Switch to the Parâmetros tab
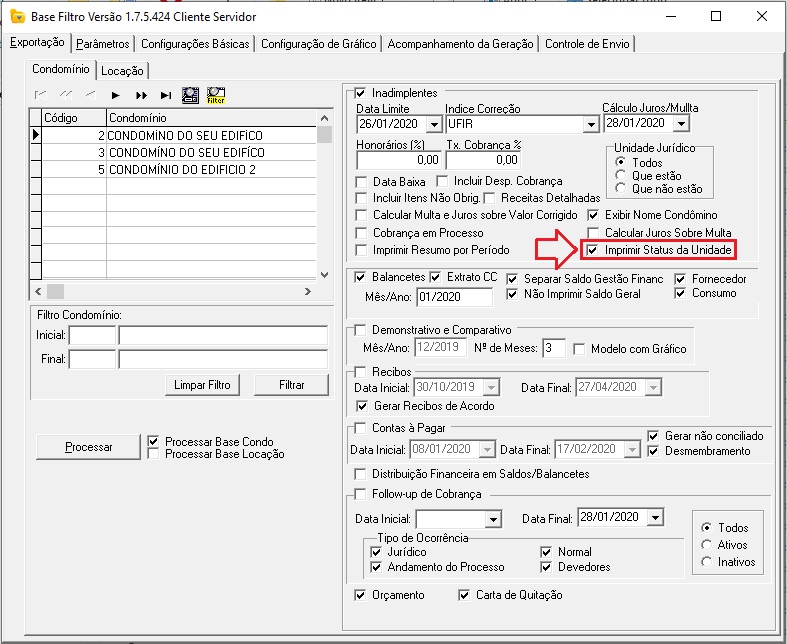Image resolution: width=787 pixels, height=644 pixels. click(x=103, y=44)
